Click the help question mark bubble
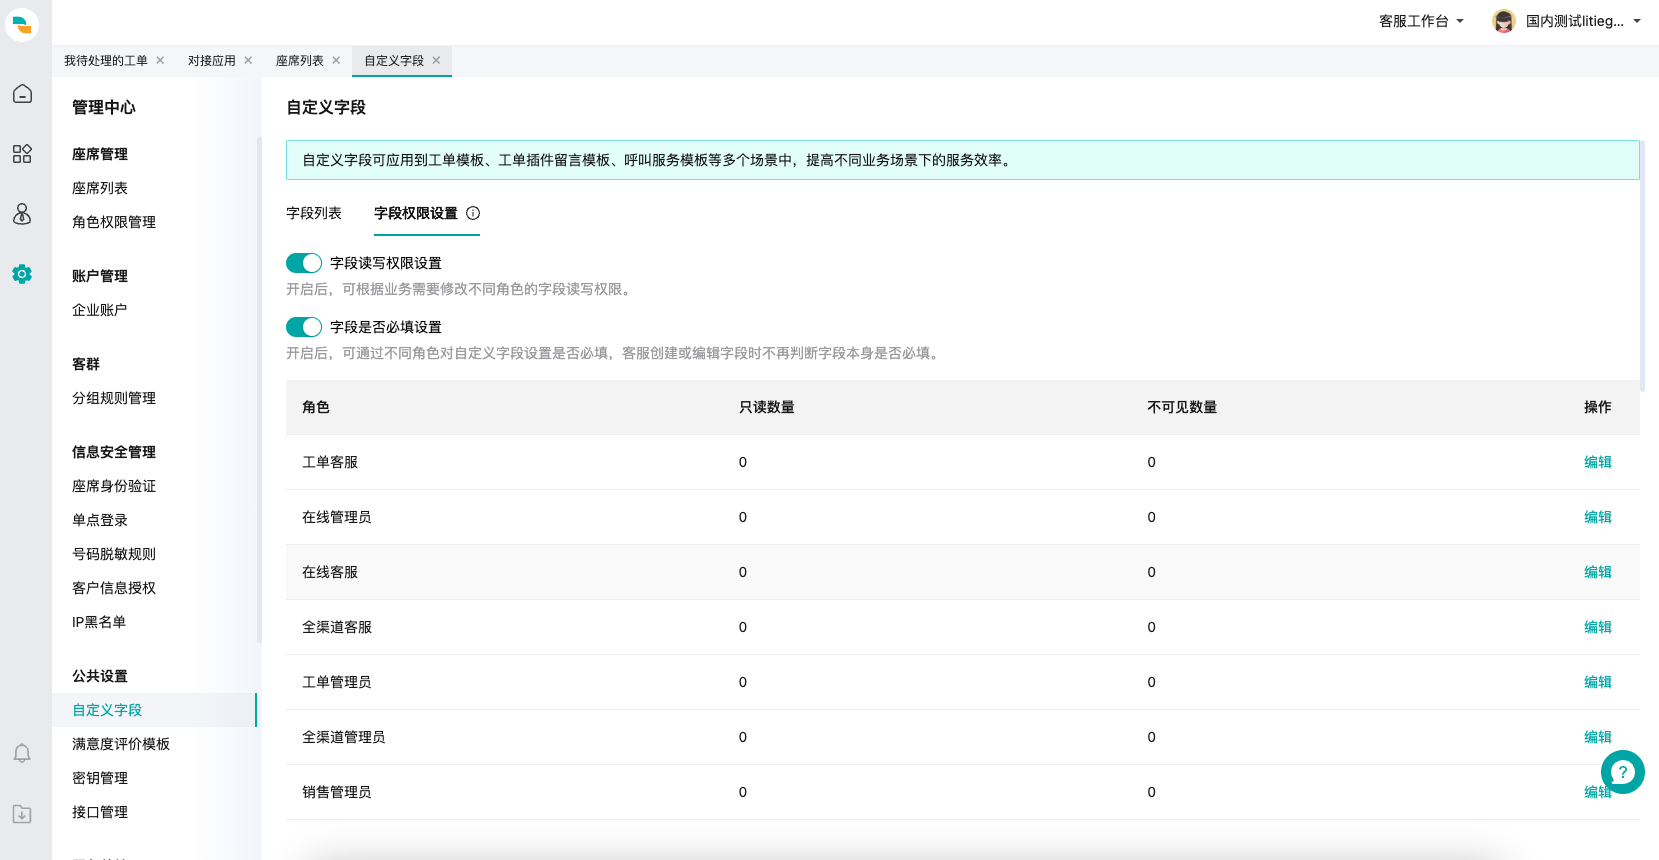1659x860 pixels. pos(1622,772)
